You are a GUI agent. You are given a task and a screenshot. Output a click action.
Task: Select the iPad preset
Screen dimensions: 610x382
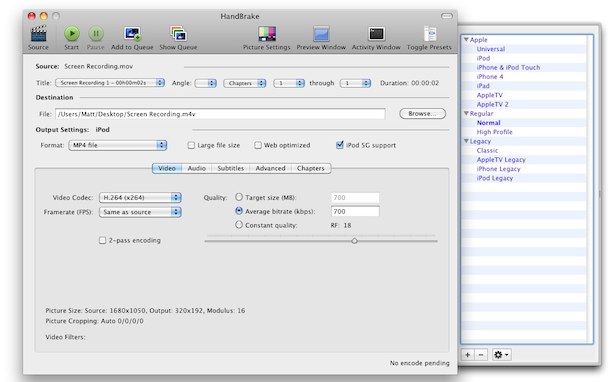click(x=483, y=86)
